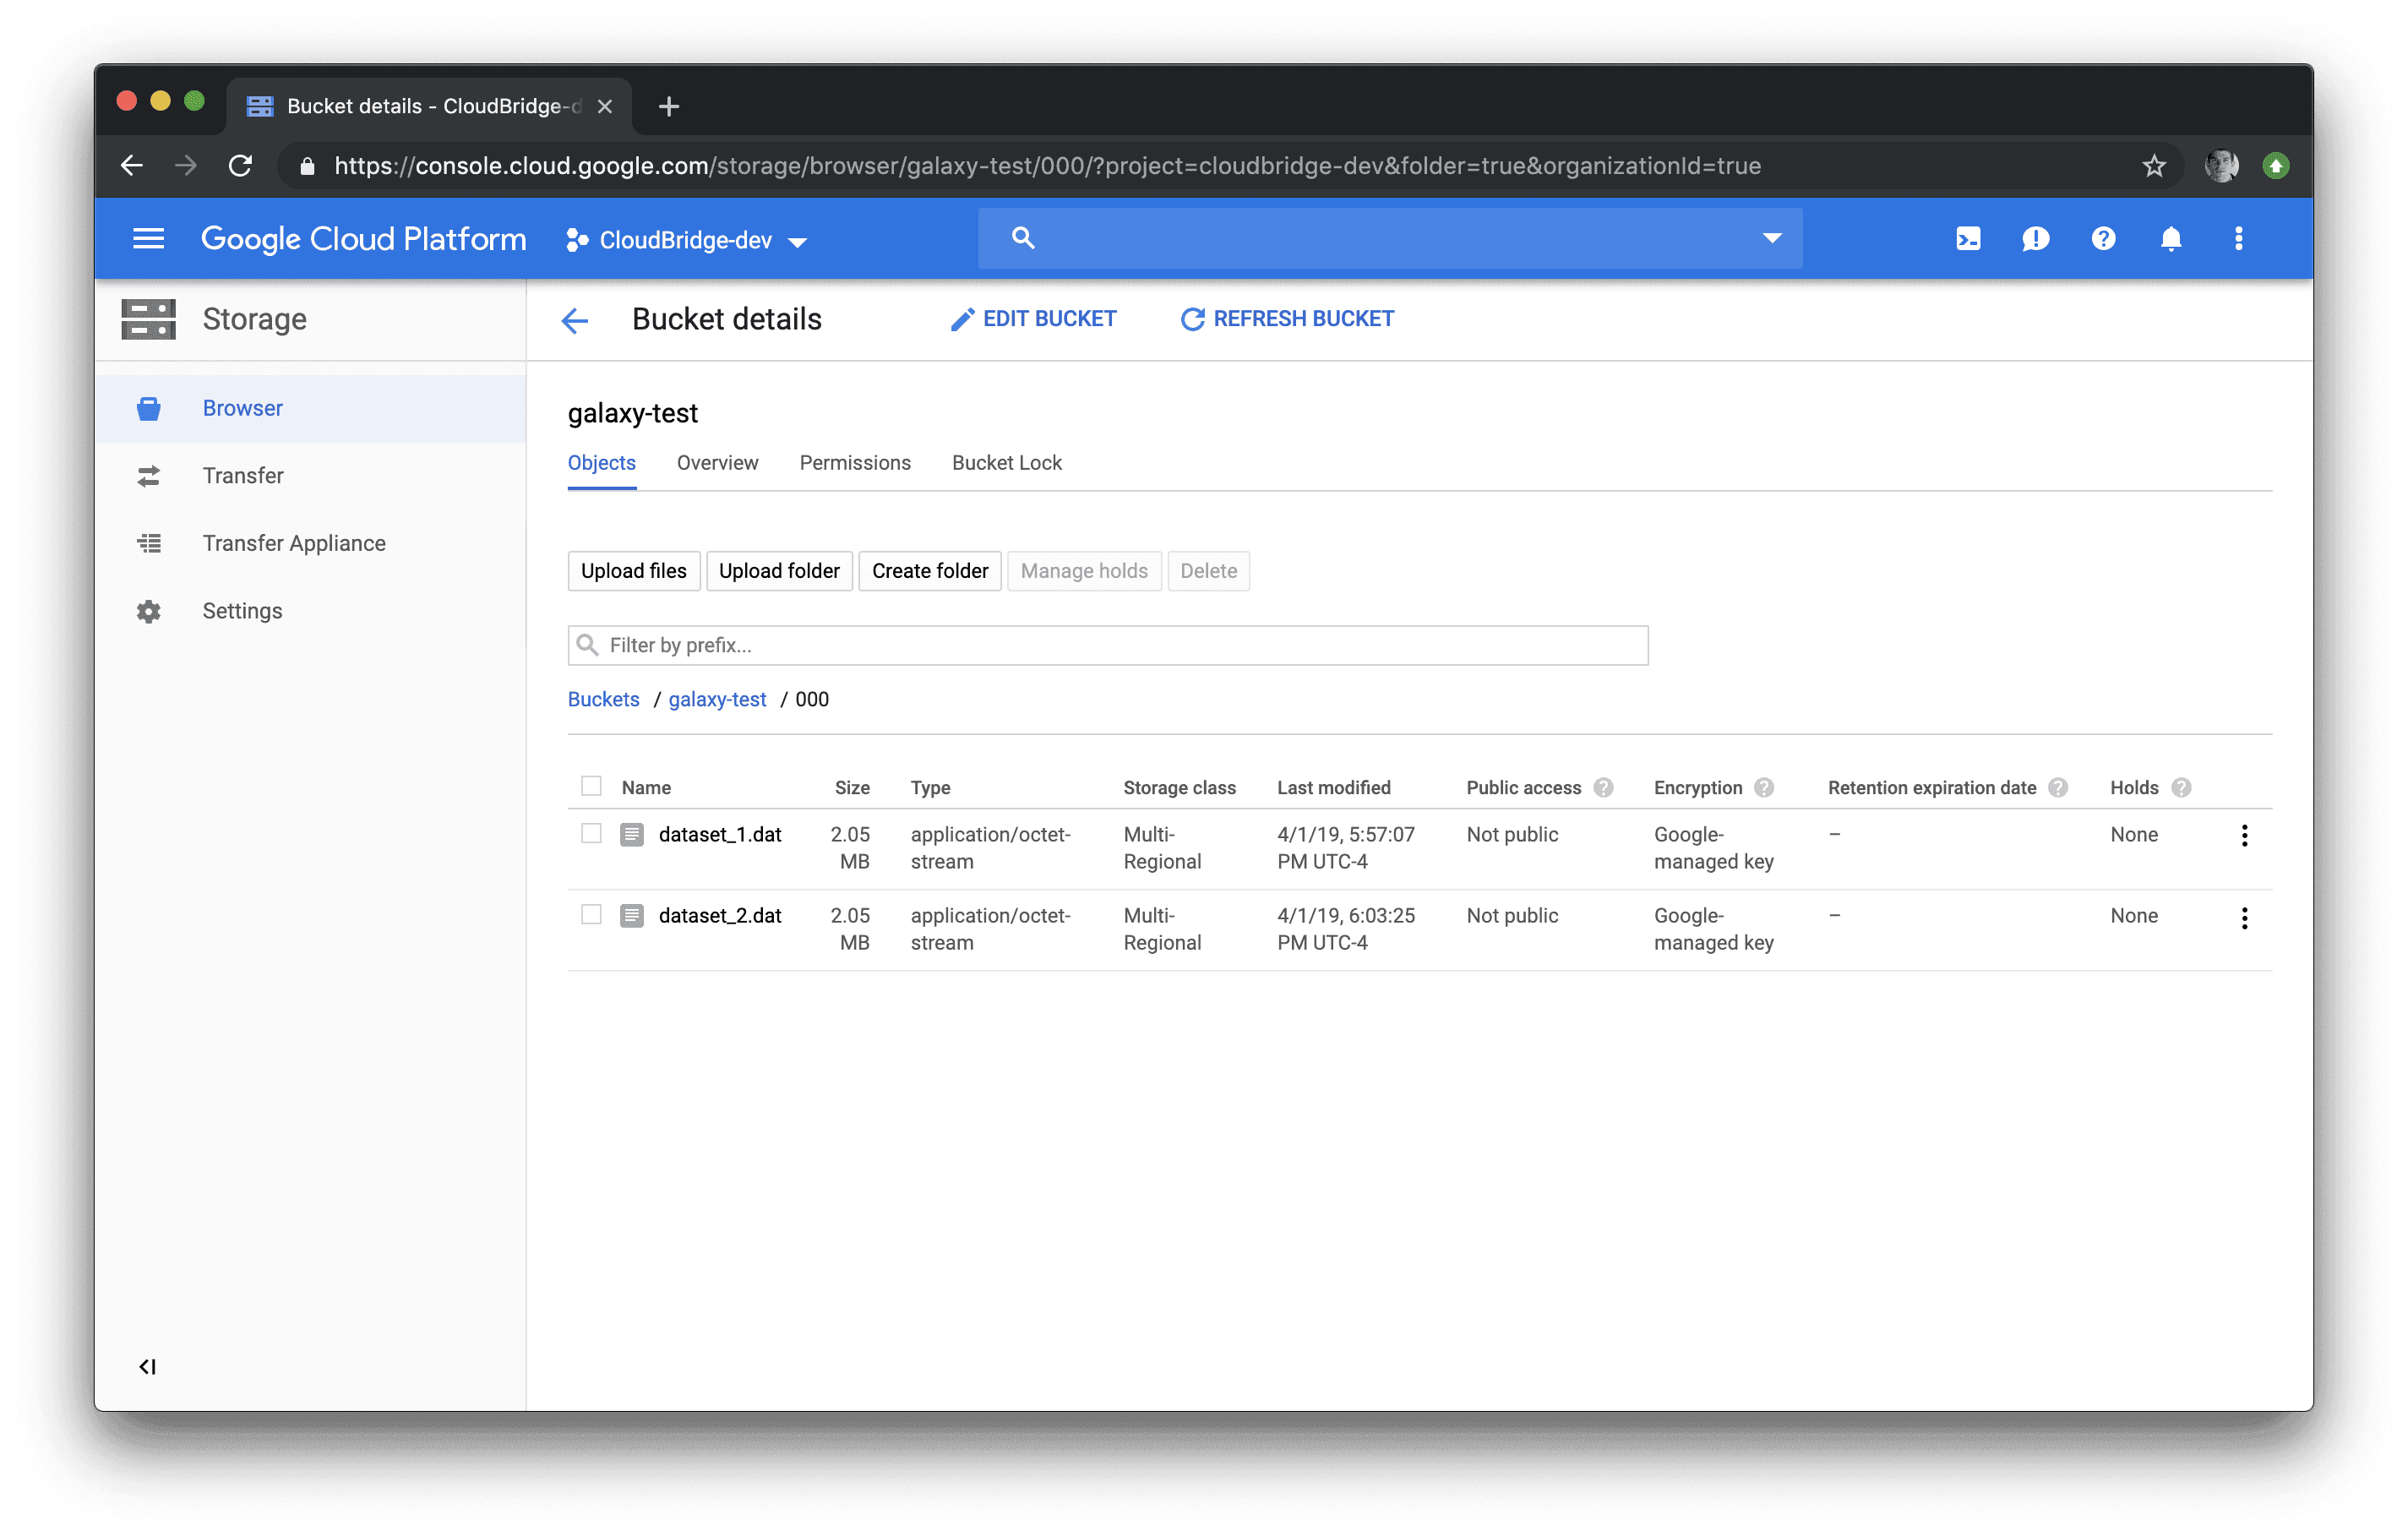Viewport: 2408px width, 1536px height.
Task: Expand the search bar dropdown arrow
Action: (x=1771, y=239)
